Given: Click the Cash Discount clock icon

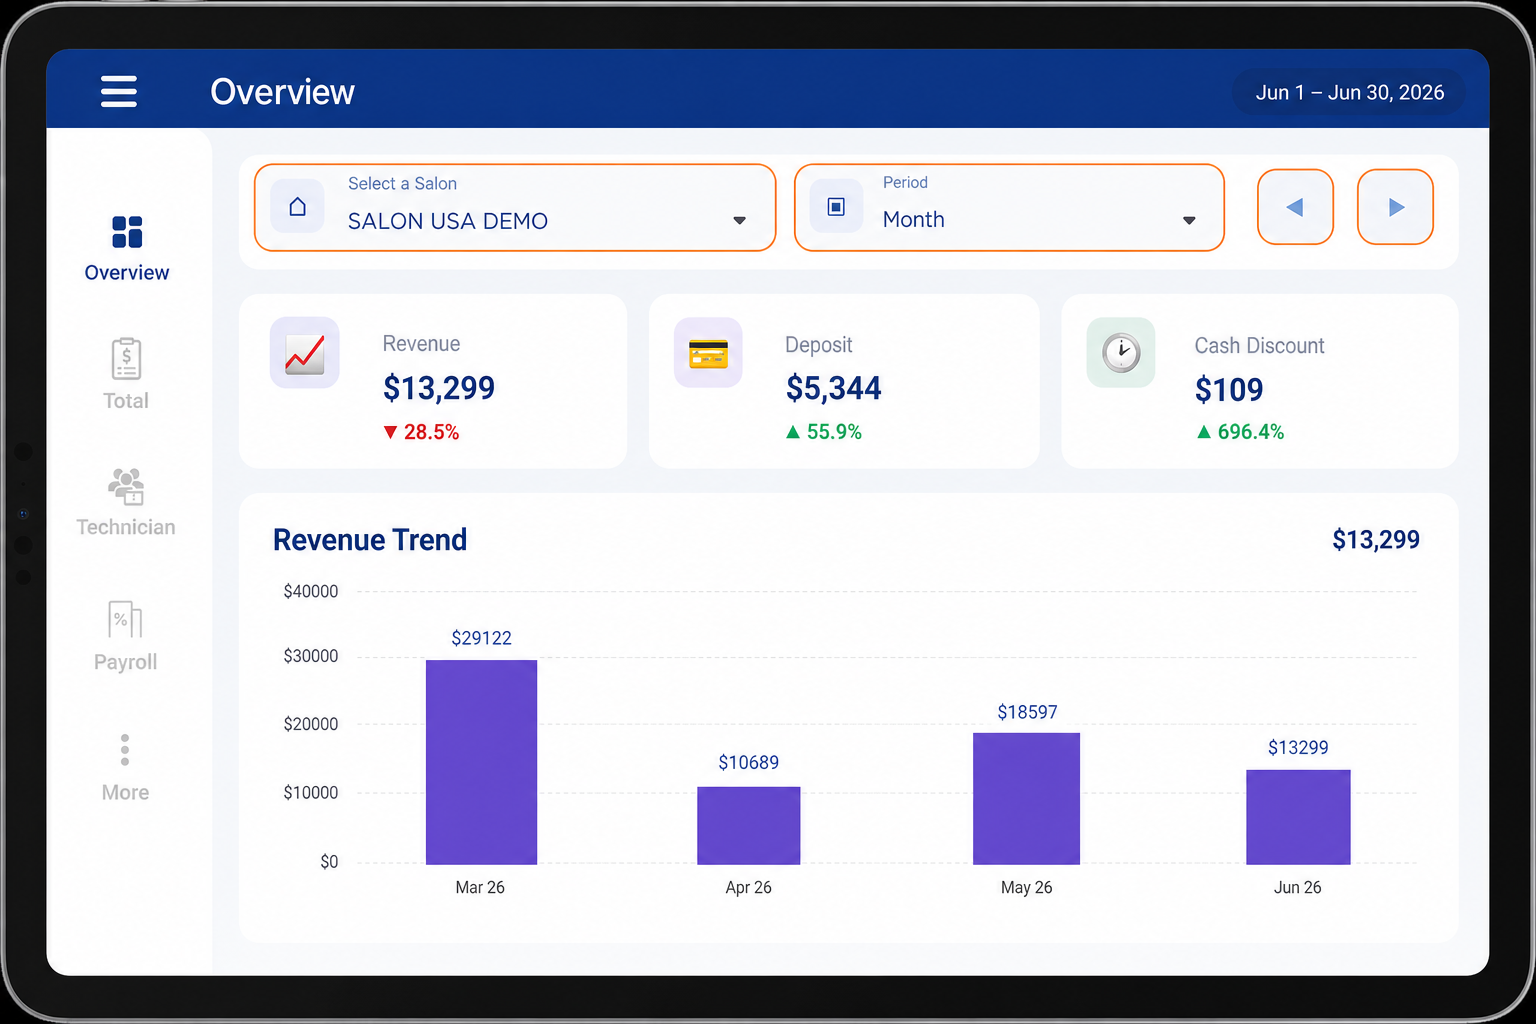Looking at the screenshot, I should coord(1121,353).
